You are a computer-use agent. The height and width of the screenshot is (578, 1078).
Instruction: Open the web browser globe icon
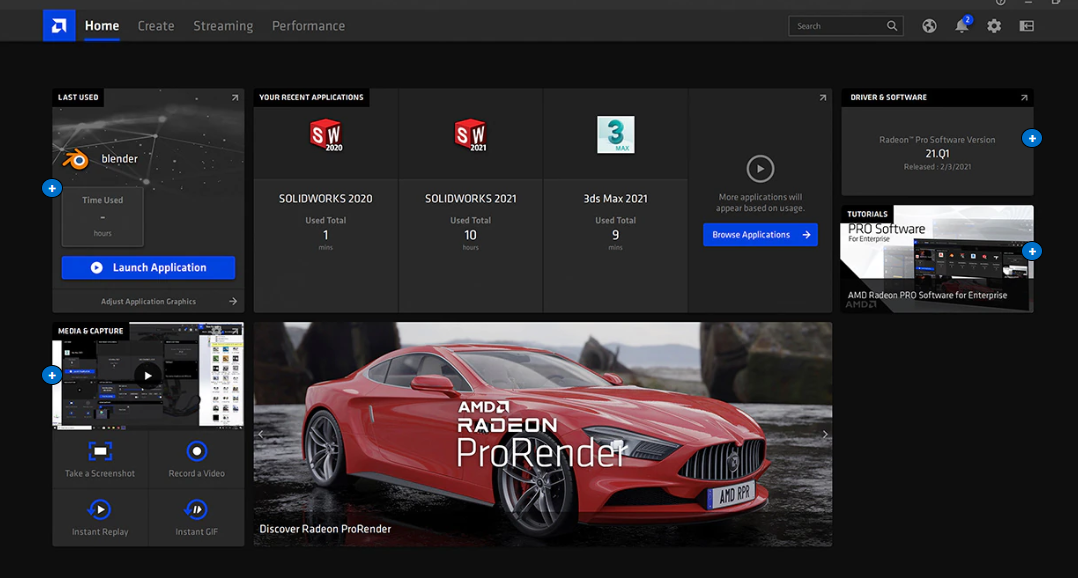[929, 26]
